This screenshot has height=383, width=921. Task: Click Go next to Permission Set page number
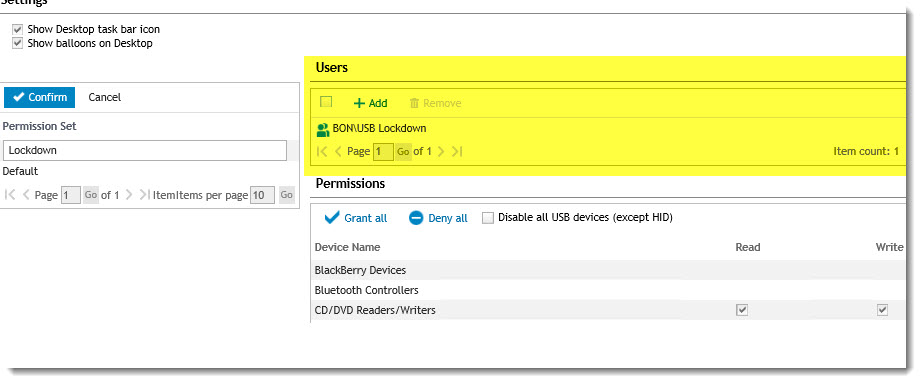tap(90, 195)
